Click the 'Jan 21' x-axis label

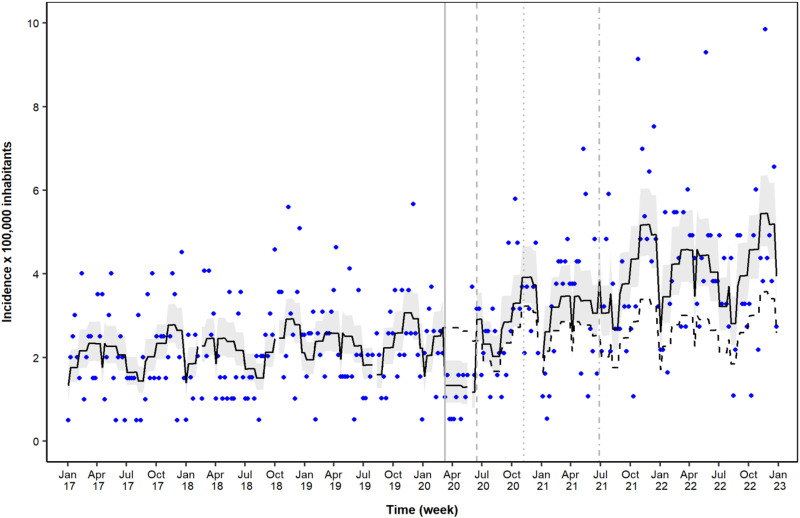(x=541, y=480)
